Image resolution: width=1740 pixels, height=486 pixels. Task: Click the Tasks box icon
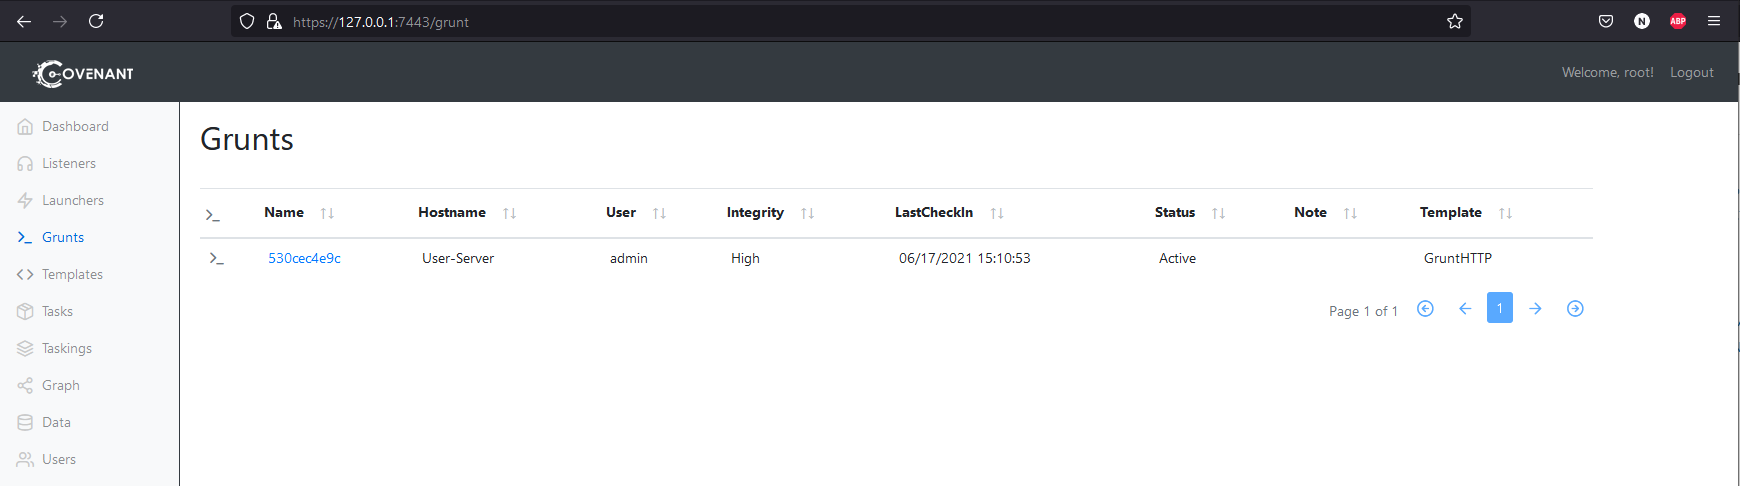pyautogui.click(x=25, y=312)
